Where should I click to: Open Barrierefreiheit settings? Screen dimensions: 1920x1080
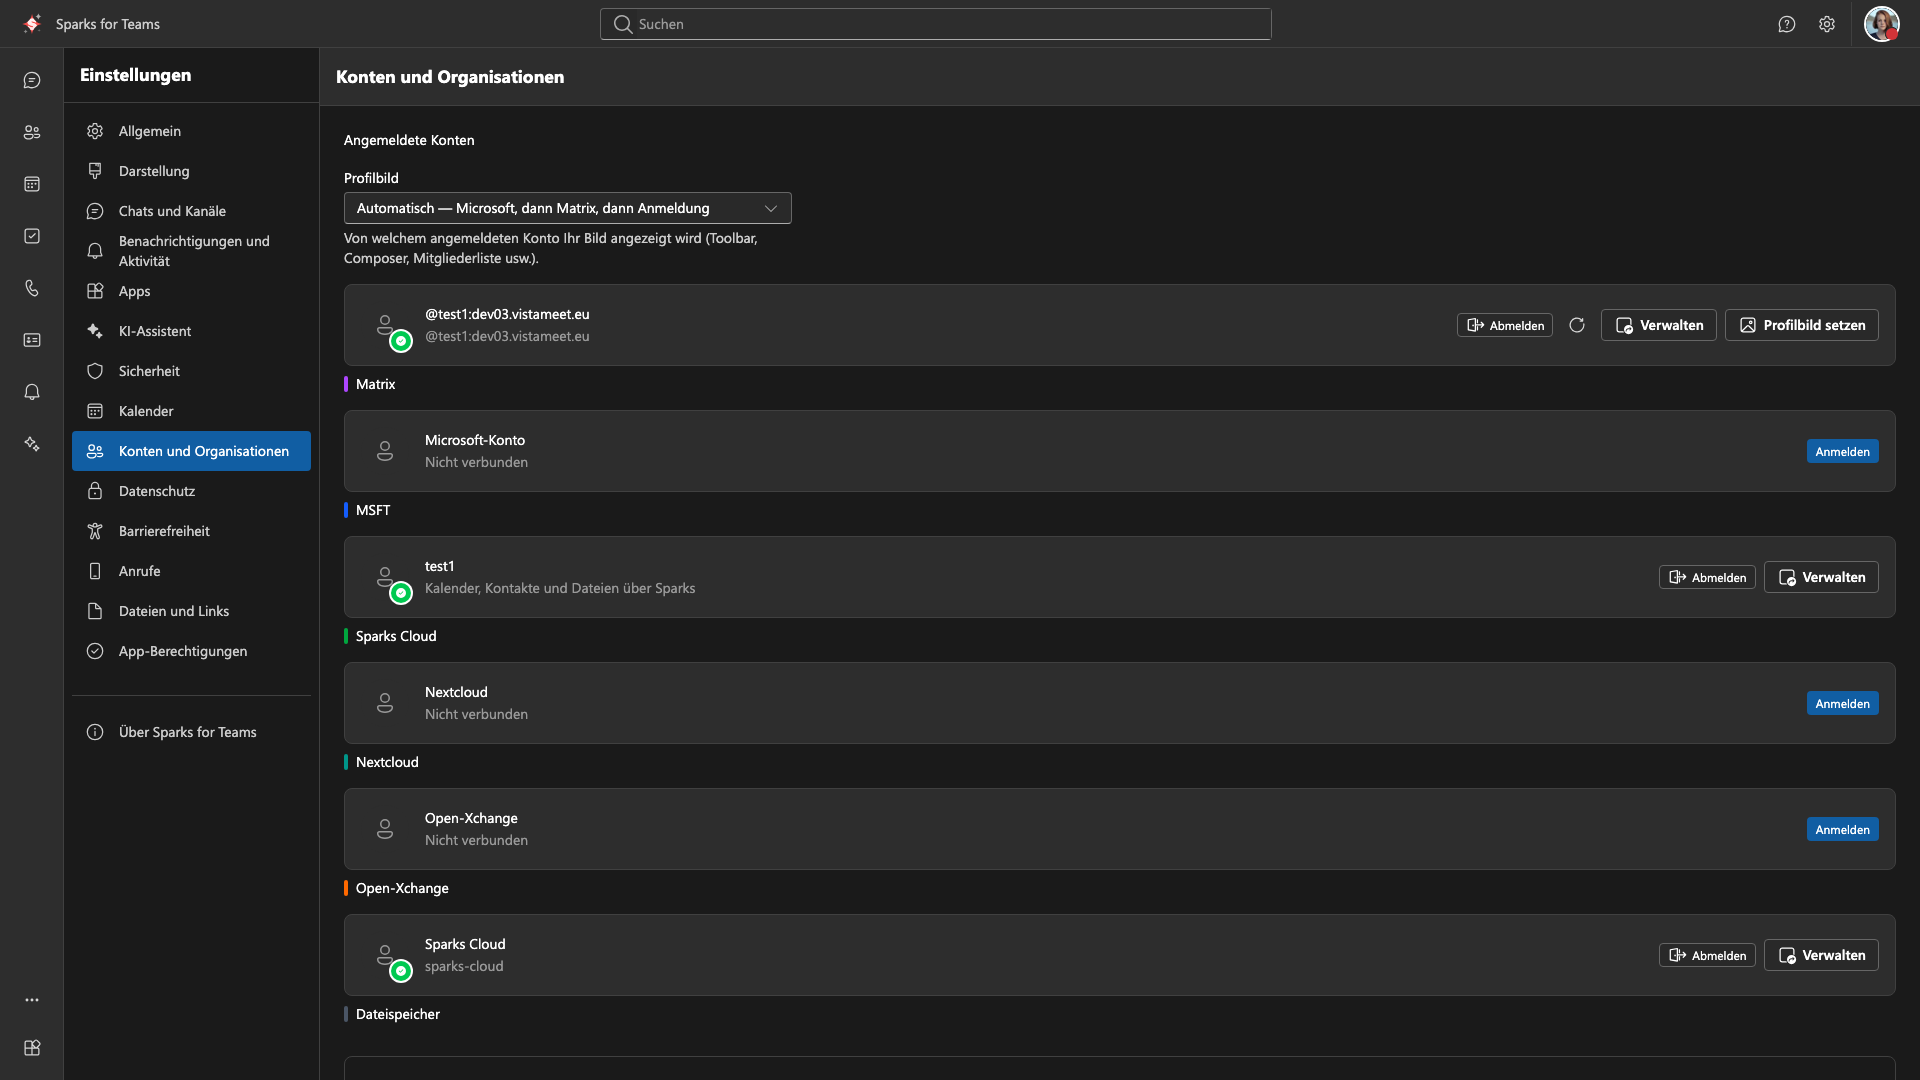pyautogui.click(x=191, y=531)
